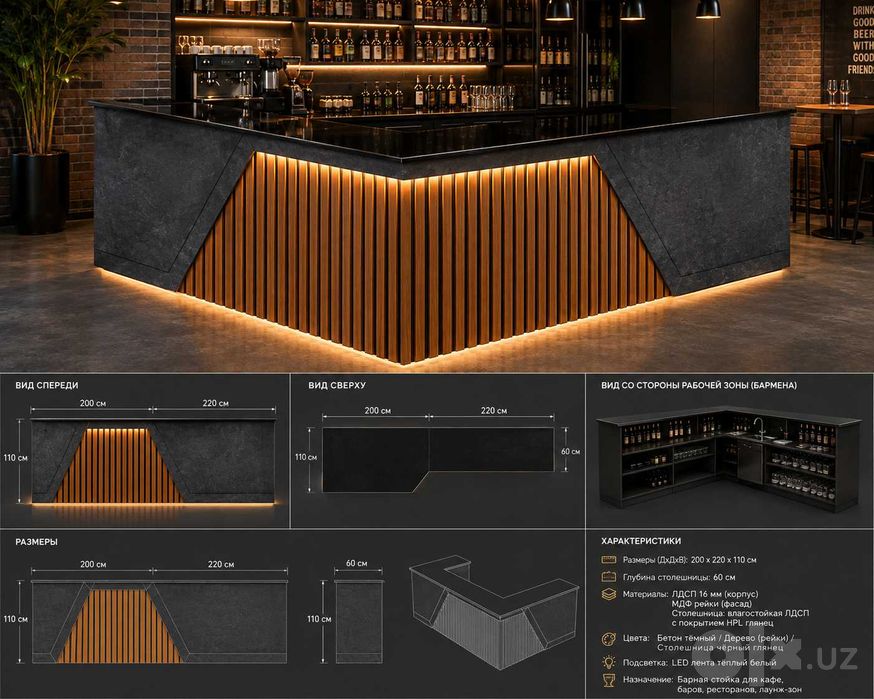This screenshot has width=874, height=699.
Task: Click the palette icon beside Цвета
Action: point(608,638)
